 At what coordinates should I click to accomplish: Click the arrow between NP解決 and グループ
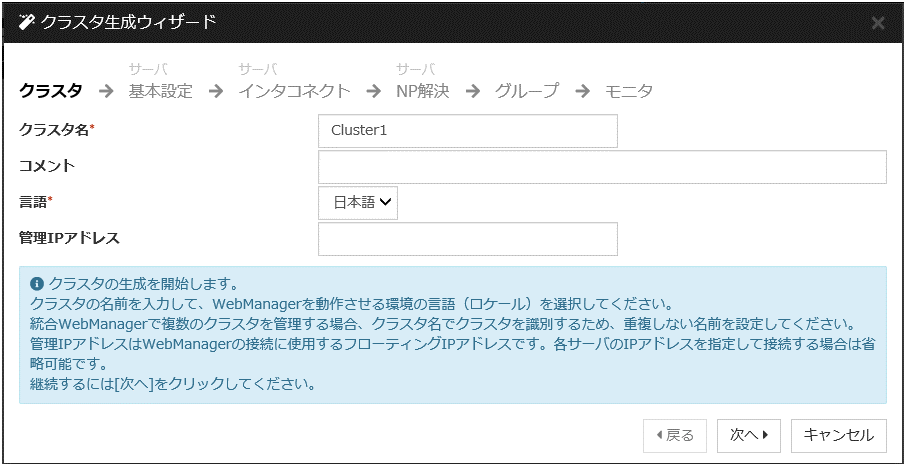click(472, 91)
